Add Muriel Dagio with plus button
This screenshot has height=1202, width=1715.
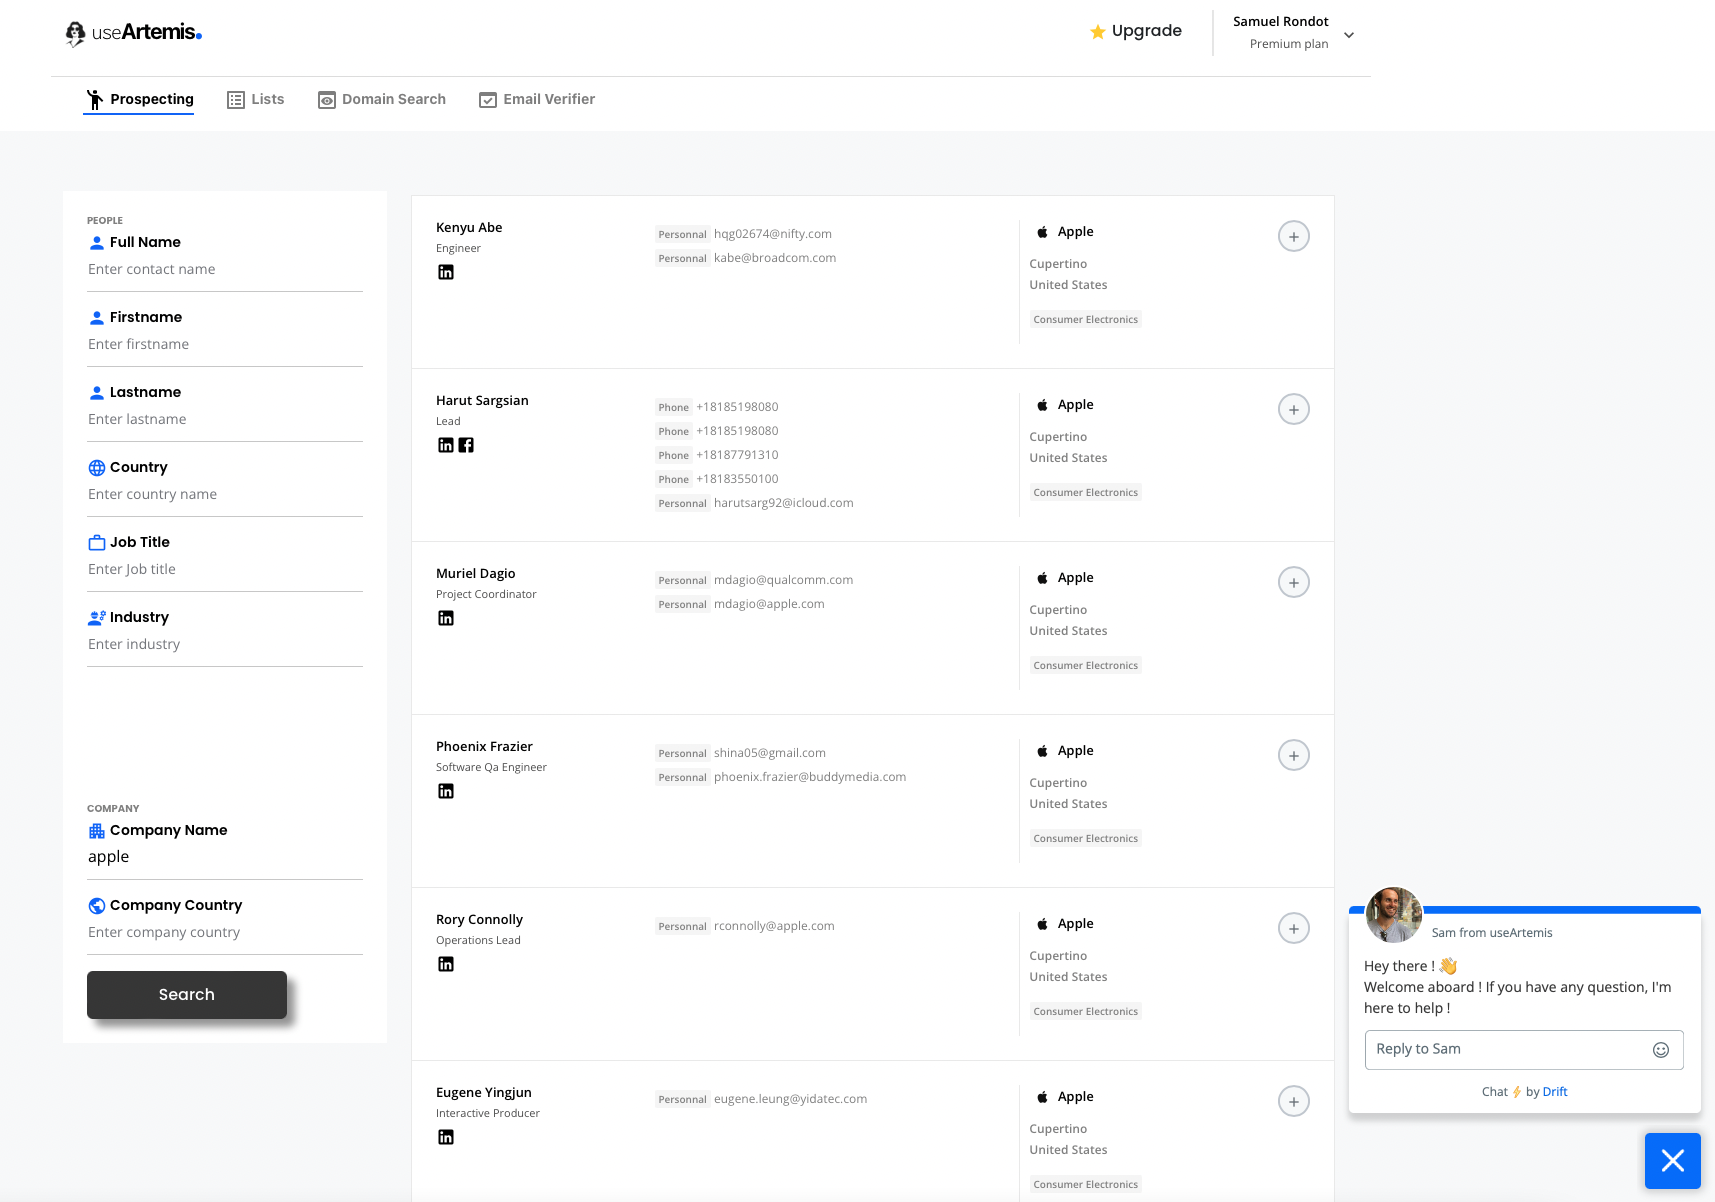point(1294,582)
